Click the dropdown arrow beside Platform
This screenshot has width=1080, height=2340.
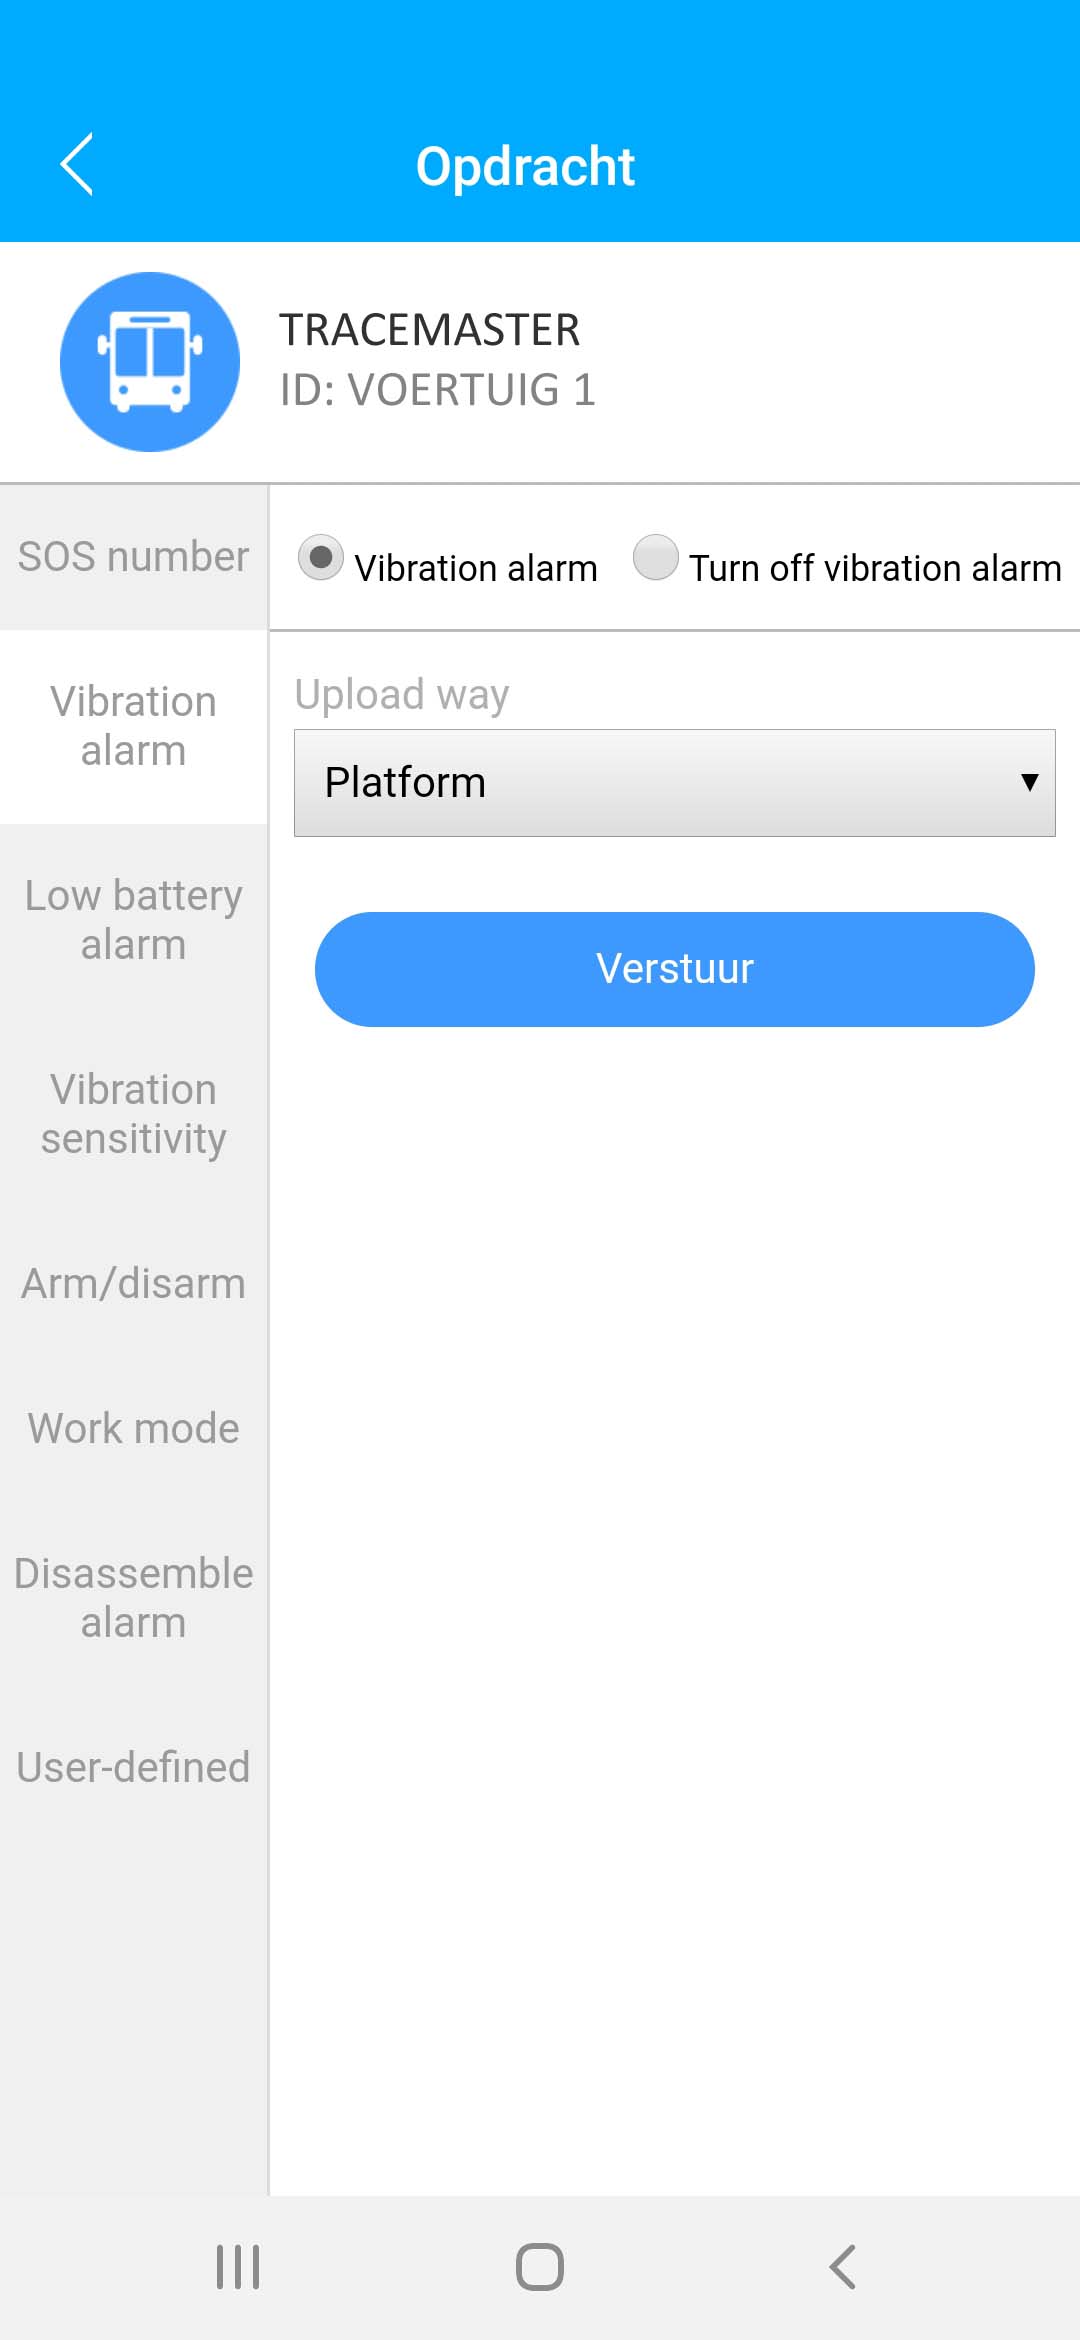1029,782
